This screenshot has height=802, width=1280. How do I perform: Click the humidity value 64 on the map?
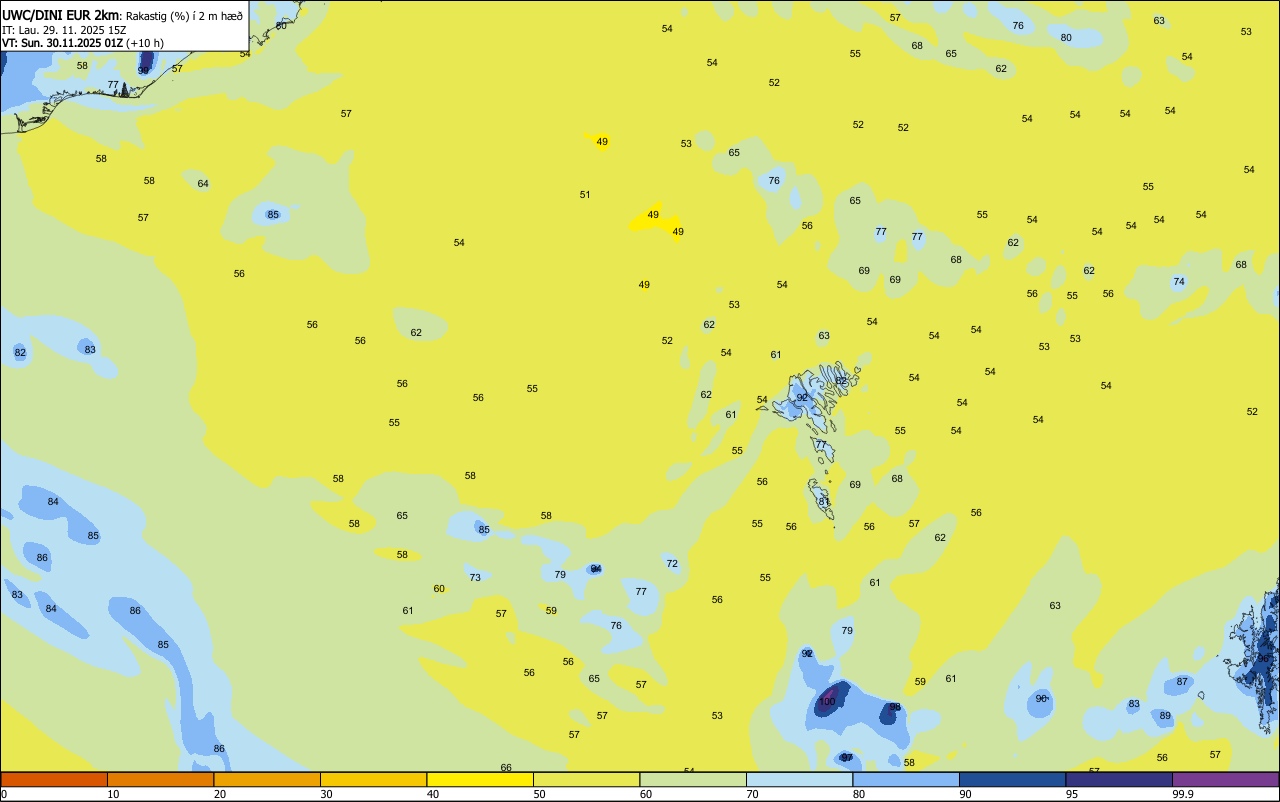(203, 184)
